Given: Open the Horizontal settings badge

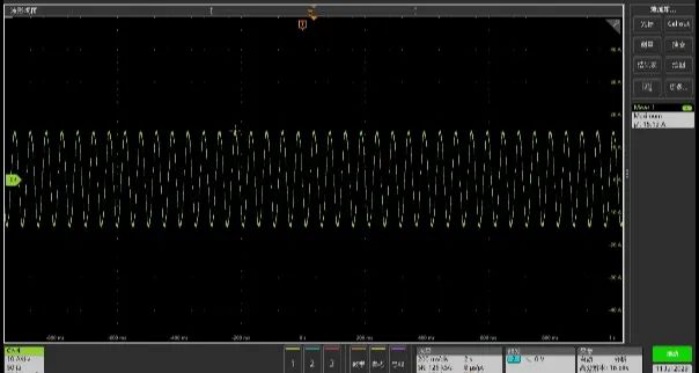Looking at the screenshot, I should 459,360.
